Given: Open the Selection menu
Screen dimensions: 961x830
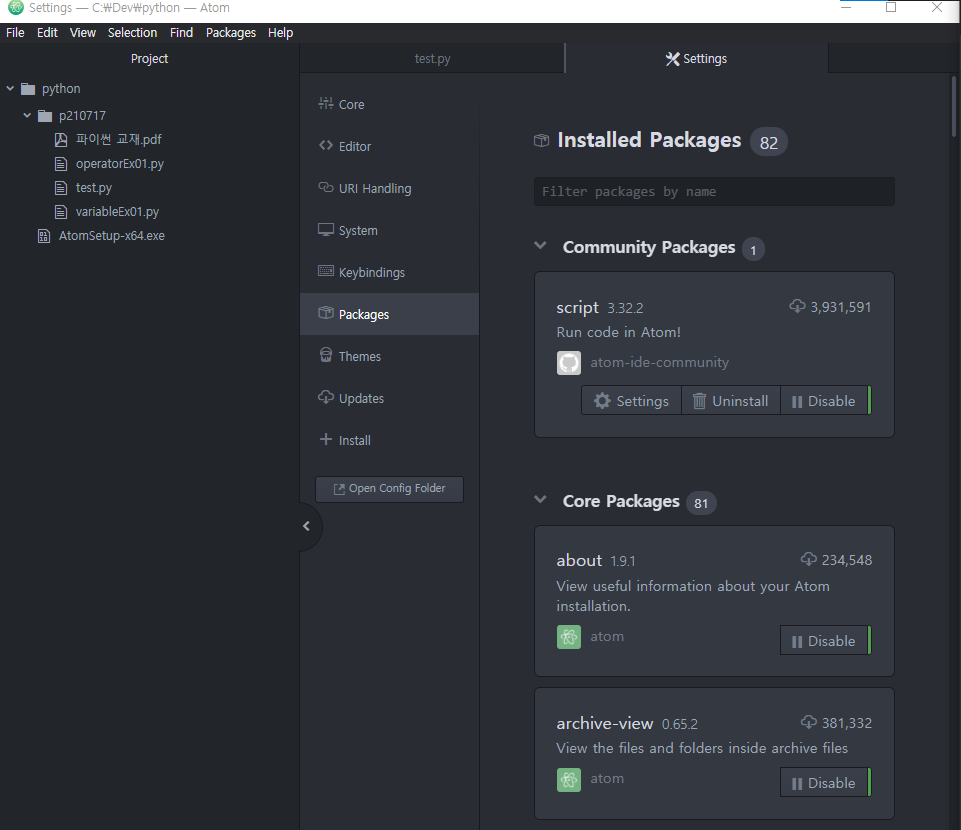Looking at the screenshot, I should pos(132,32).
